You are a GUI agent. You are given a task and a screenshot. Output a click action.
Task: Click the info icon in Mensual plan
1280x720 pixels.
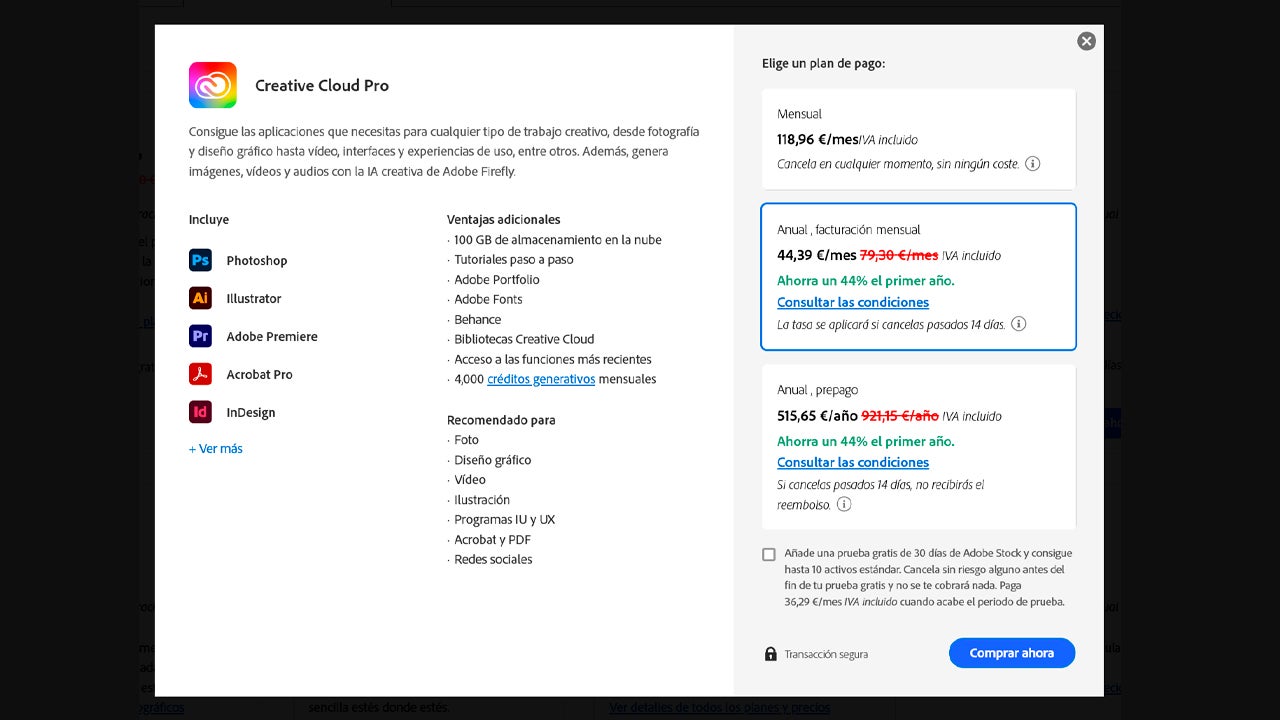(x=1033, y=164)
